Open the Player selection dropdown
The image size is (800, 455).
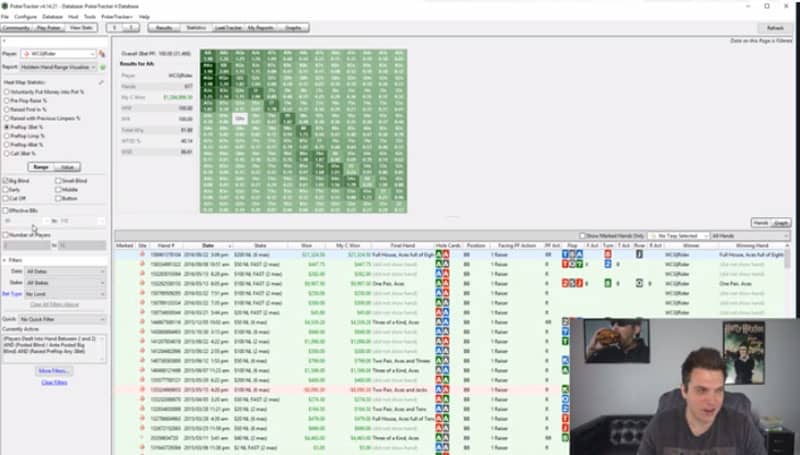point(58,54)
